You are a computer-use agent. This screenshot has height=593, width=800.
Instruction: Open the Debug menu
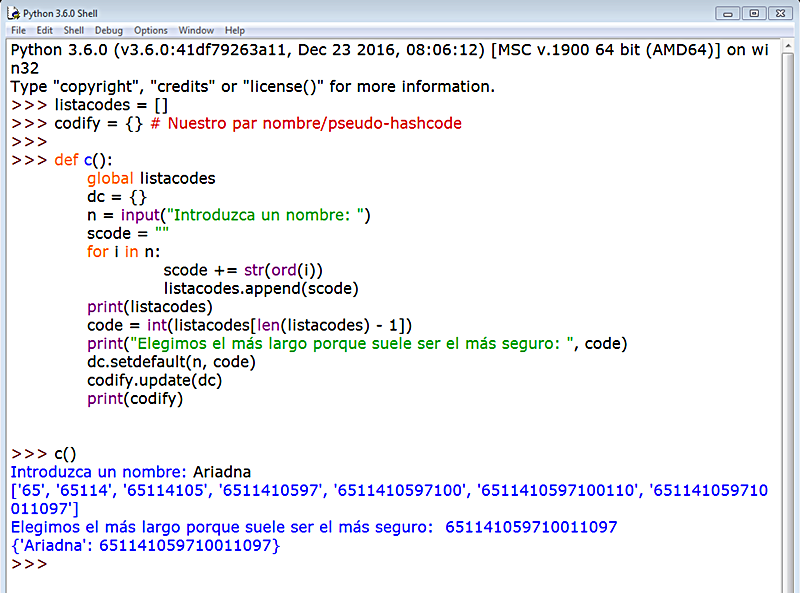tap(108, 30)
